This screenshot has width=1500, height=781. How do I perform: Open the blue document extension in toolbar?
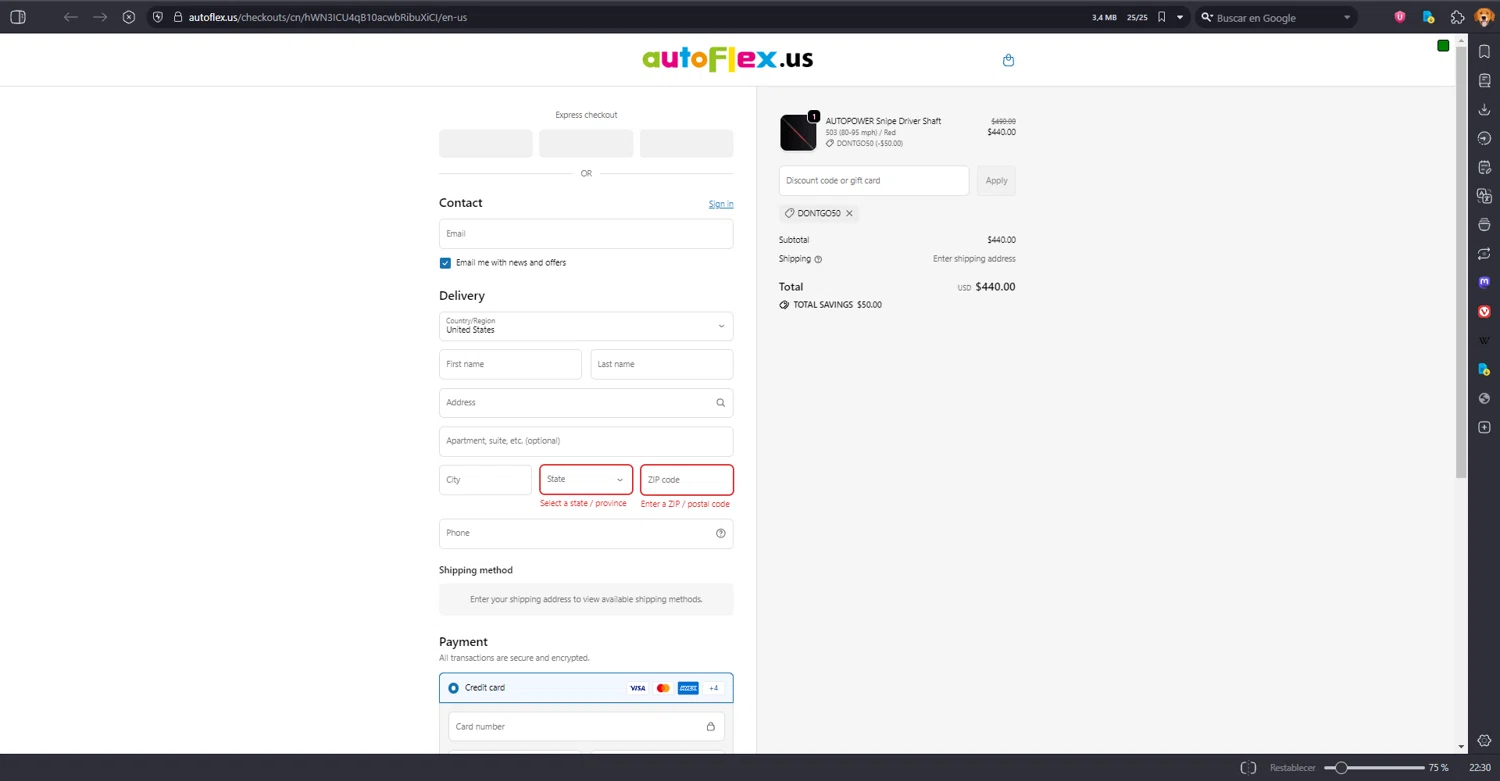coord(1428,17)
